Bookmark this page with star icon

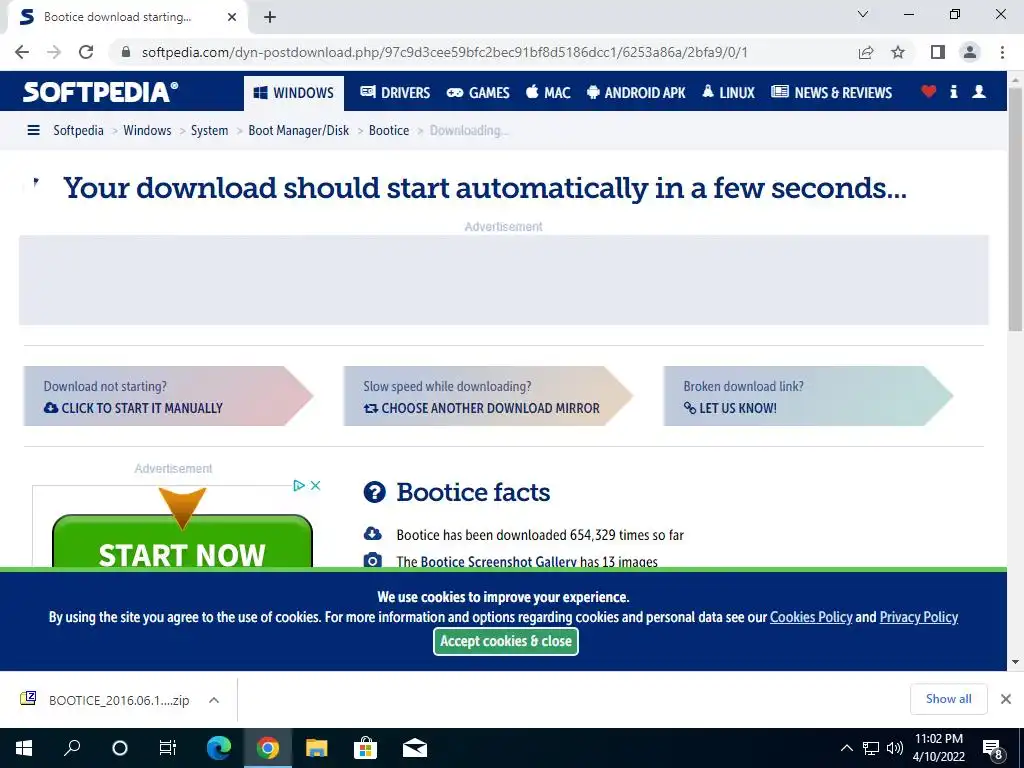[898, 52]
